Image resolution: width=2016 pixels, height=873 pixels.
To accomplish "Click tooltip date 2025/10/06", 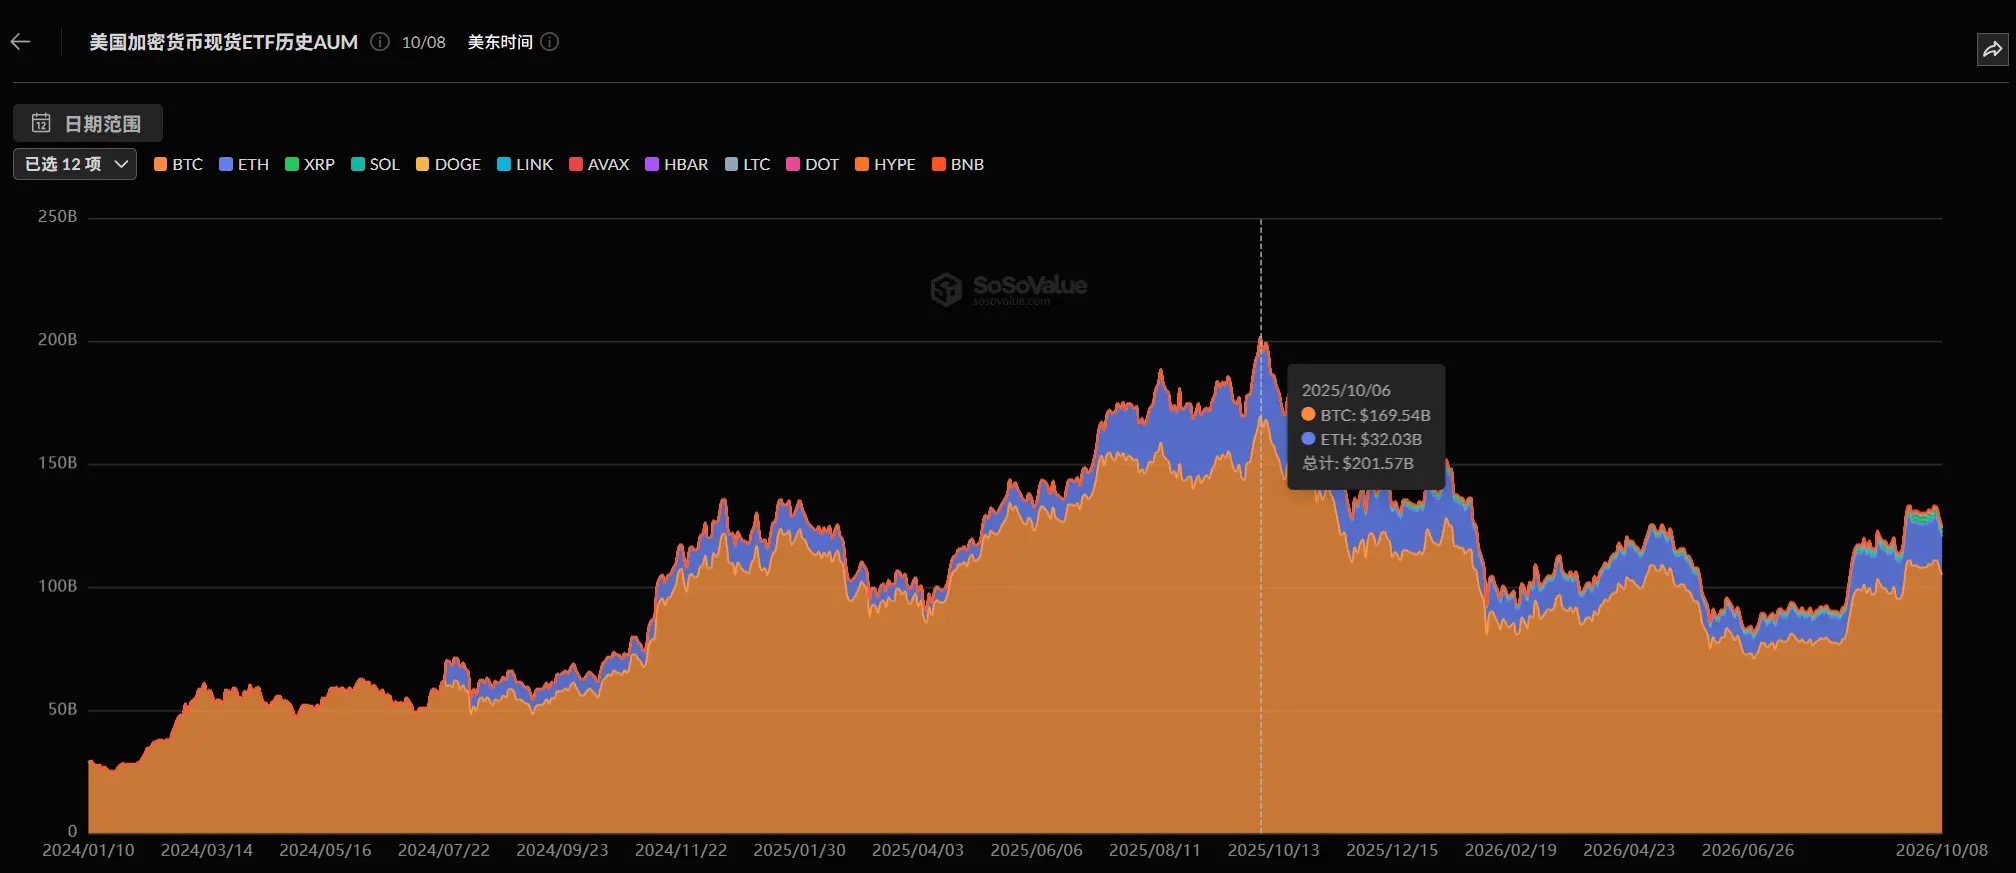I will click(1346, 390).
